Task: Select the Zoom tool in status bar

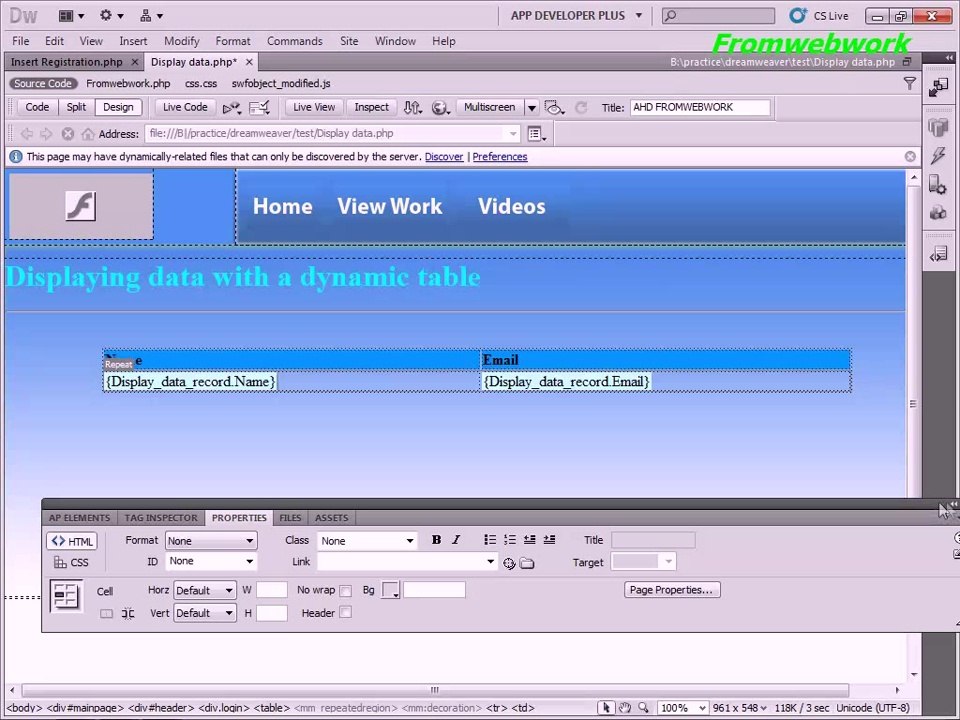Action: coord(643,708)
